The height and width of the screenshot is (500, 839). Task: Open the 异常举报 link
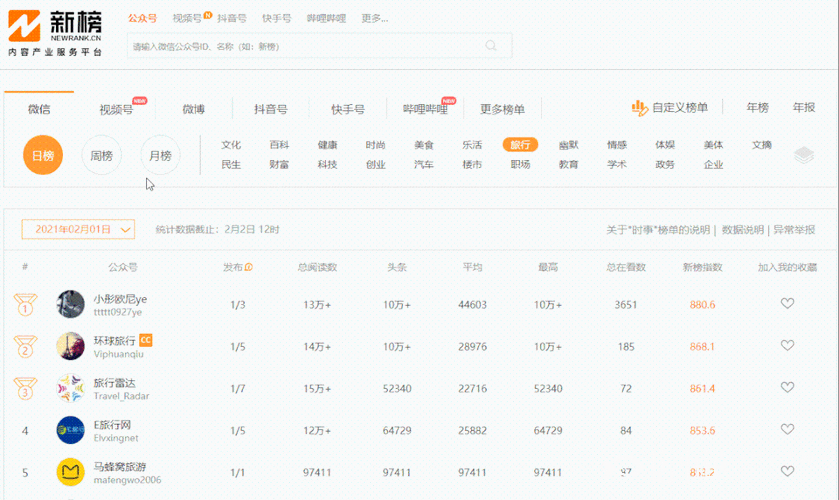[x=794, y=230]
